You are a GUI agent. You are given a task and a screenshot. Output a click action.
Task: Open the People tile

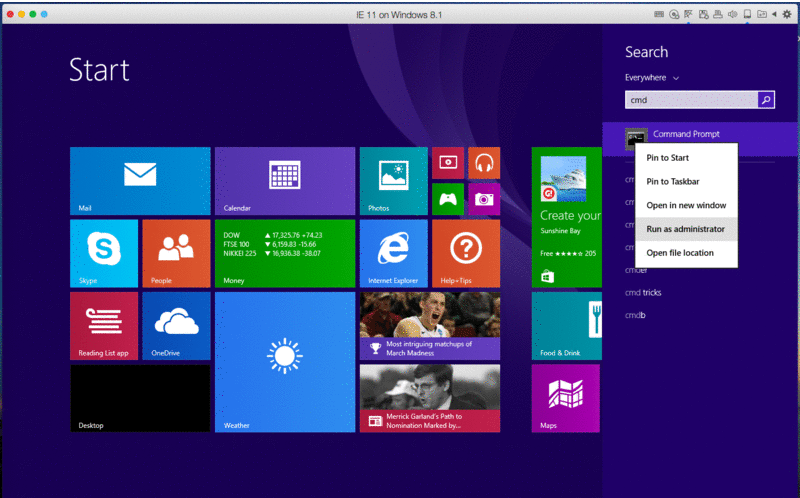(177, 254)
